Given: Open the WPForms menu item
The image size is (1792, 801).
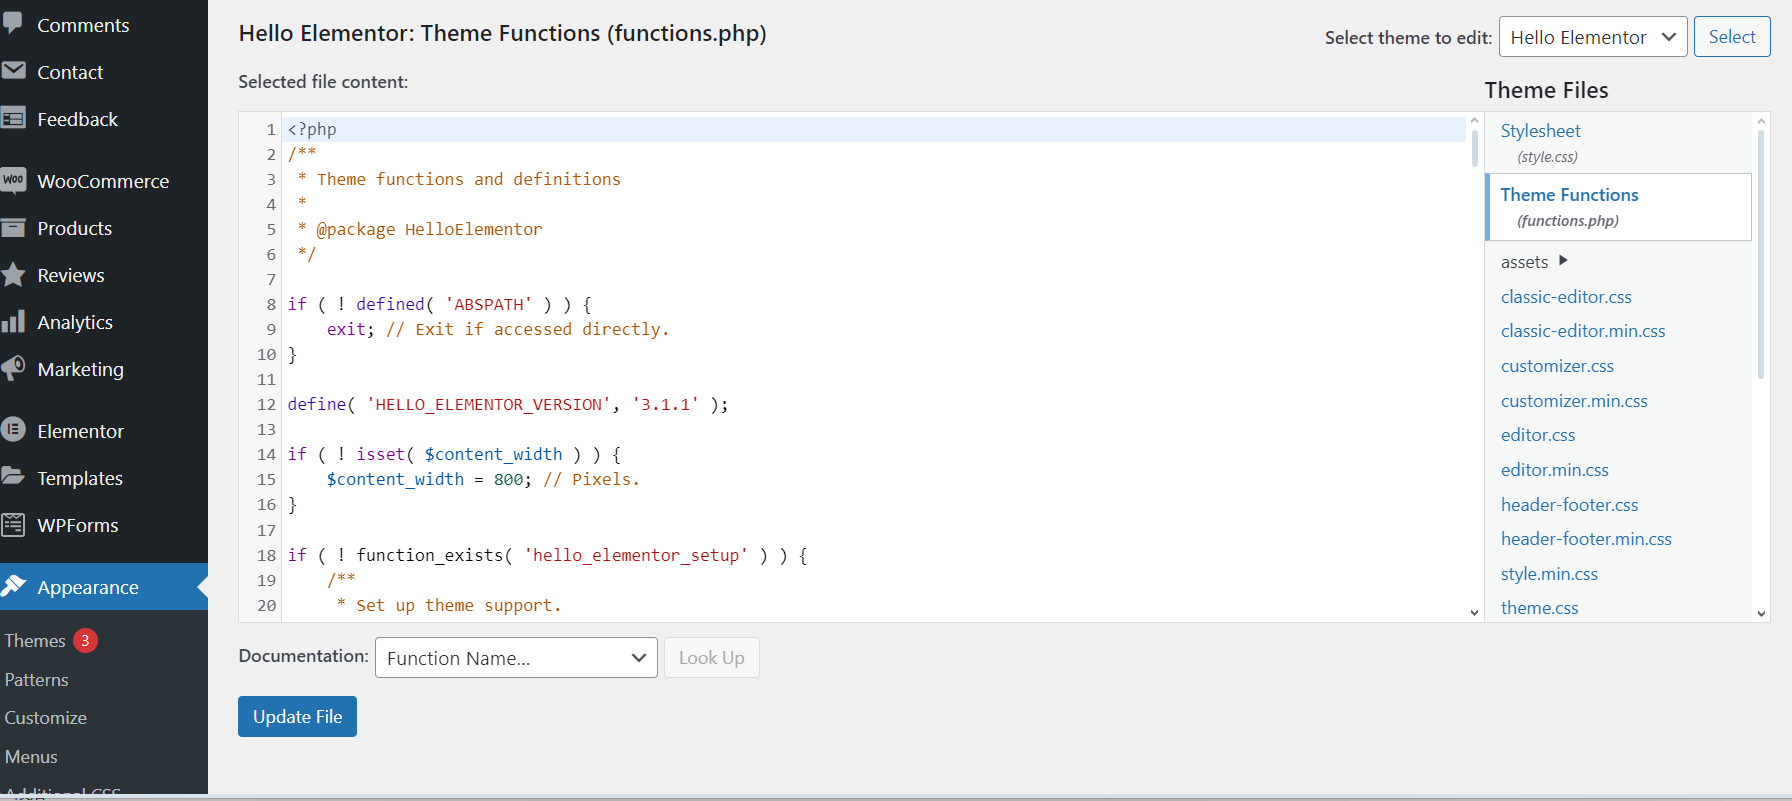Looking at the screenshot, I should [x=77, y=525].
